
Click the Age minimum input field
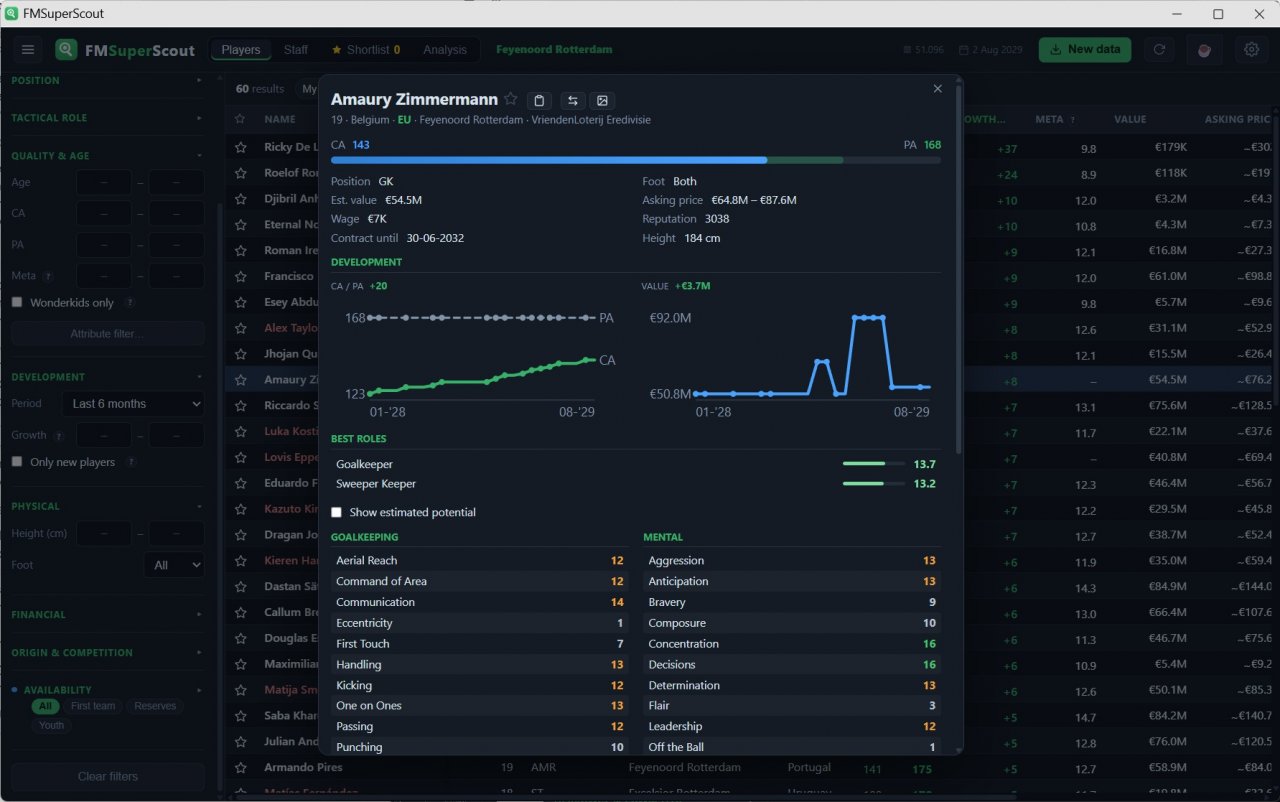click(104, 183)
